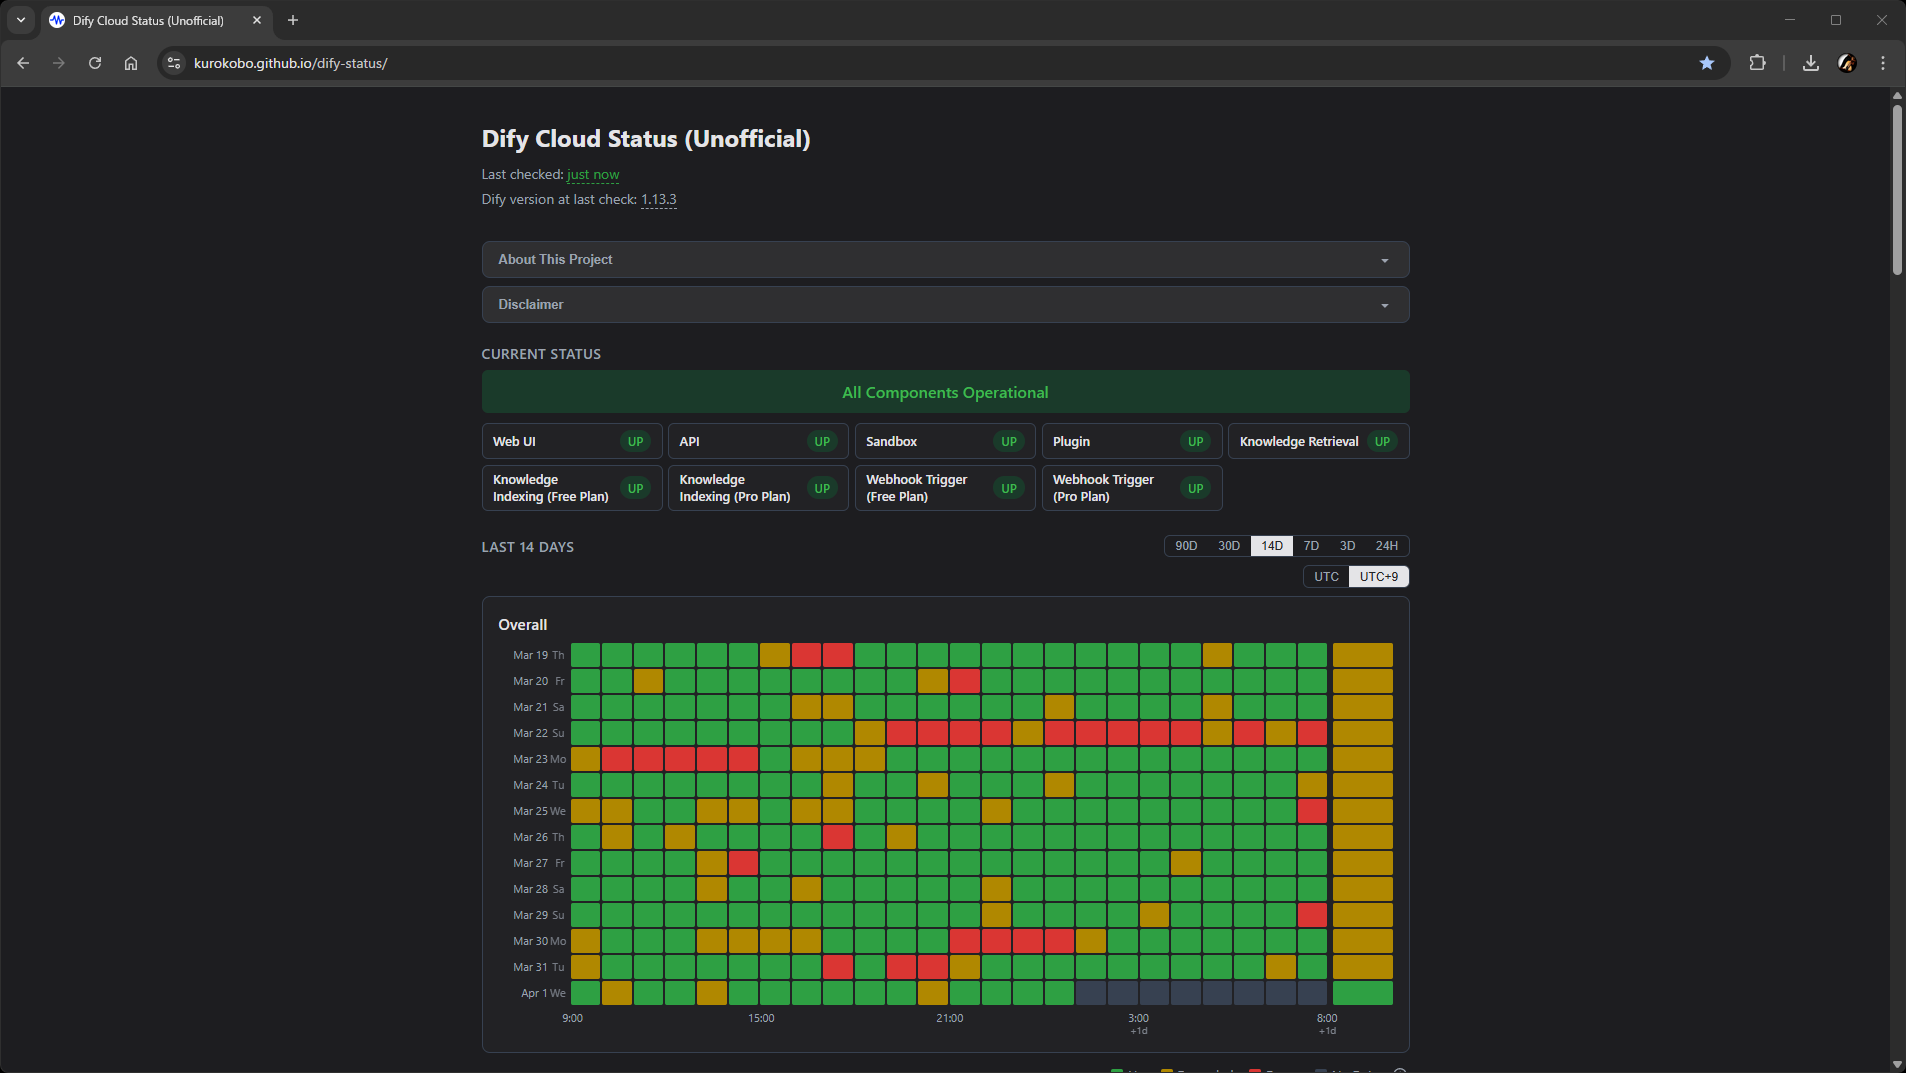
Task: Click the 'just now' last checked link
Action: point(593,175)
